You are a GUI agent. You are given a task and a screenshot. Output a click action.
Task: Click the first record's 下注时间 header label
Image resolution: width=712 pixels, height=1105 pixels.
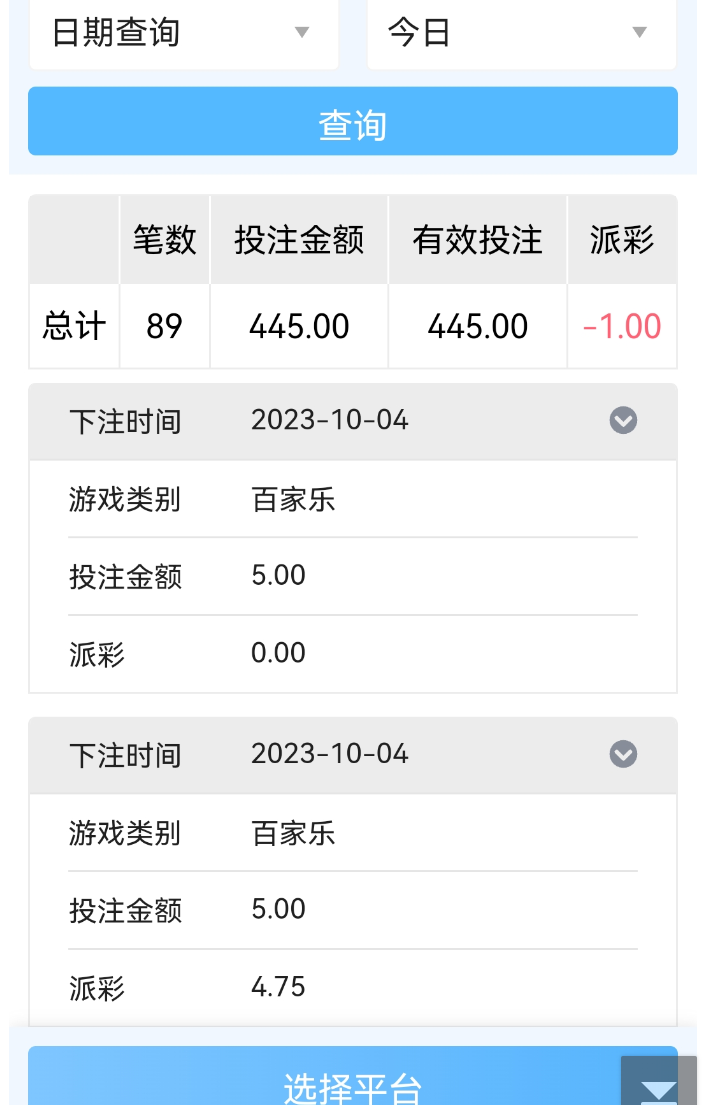(125, 421)
